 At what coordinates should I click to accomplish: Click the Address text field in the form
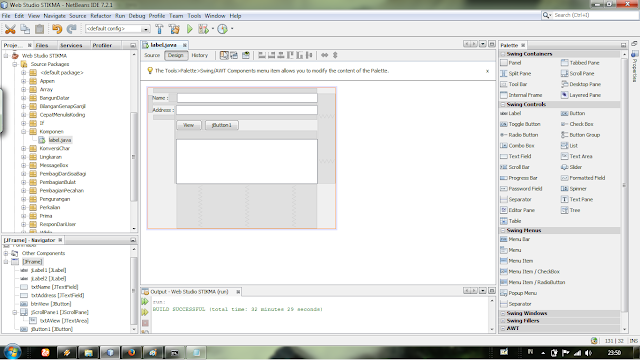(x=247, y=110)
